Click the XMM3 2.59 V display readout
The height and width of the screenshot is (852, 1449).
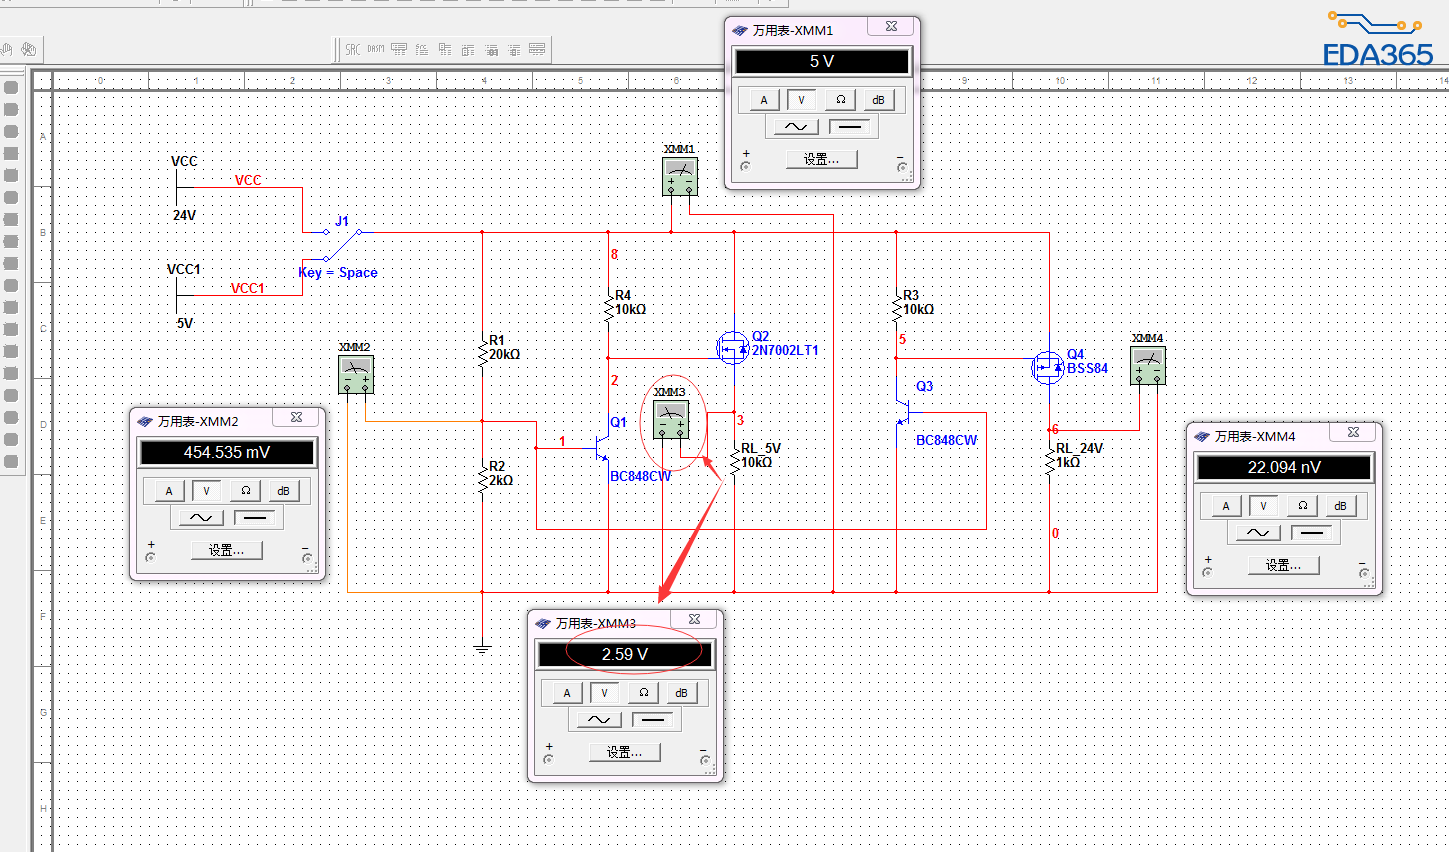(x=625, y=654)
